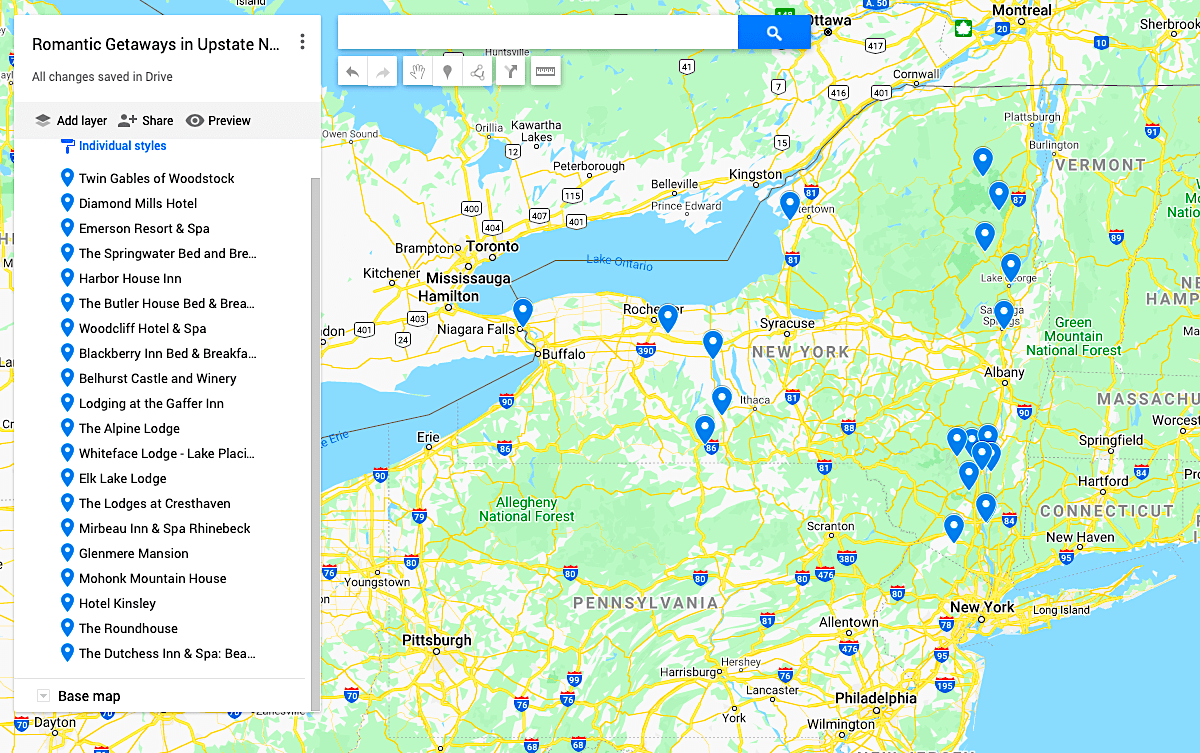Image resolution: width=1200 pixels, height=753 pixels.
Task: Select Whiteface Lodge - Lake Placid entry
Action: [x=167, y=453]
